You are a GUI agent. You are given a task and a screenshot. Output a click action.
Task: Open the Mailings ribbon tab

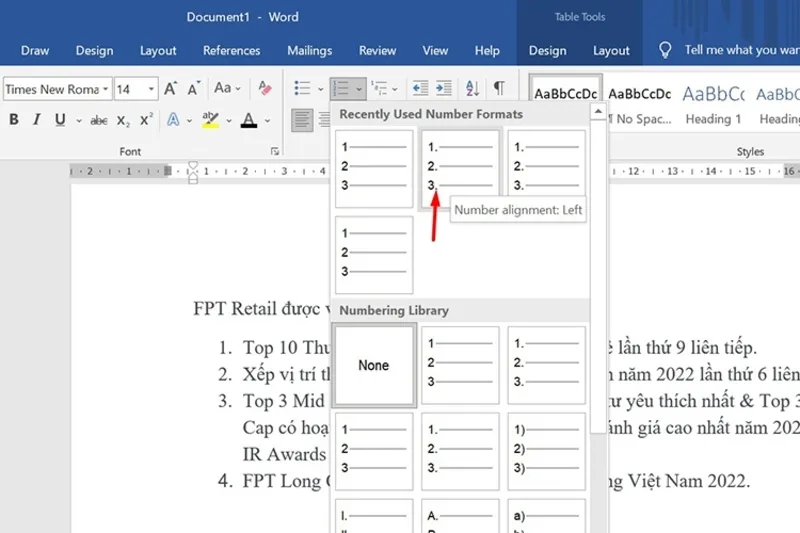(309, 51)
